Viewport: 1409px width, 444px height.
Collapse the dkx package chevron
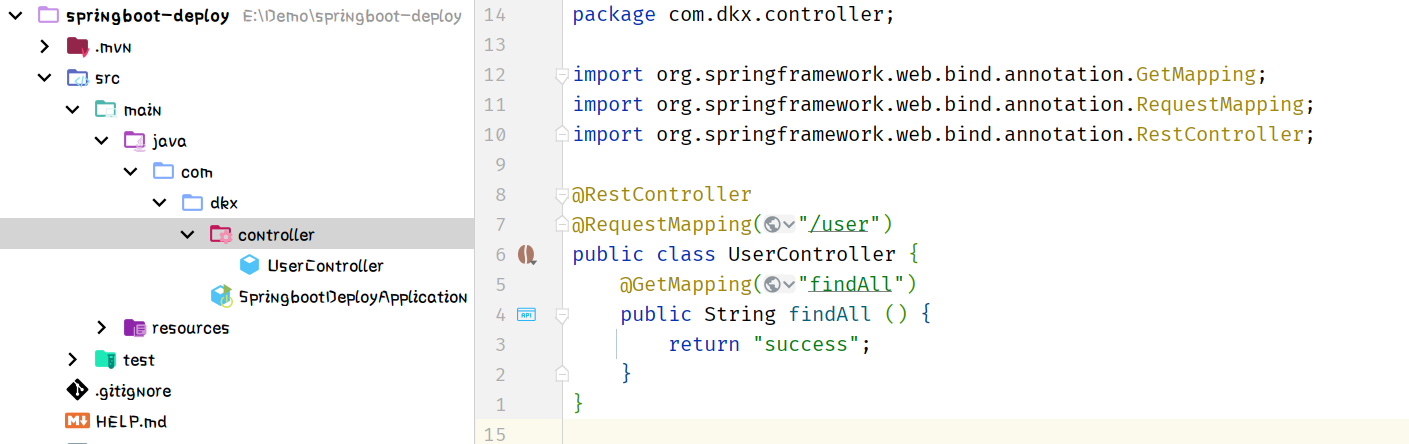pos(159,203)
